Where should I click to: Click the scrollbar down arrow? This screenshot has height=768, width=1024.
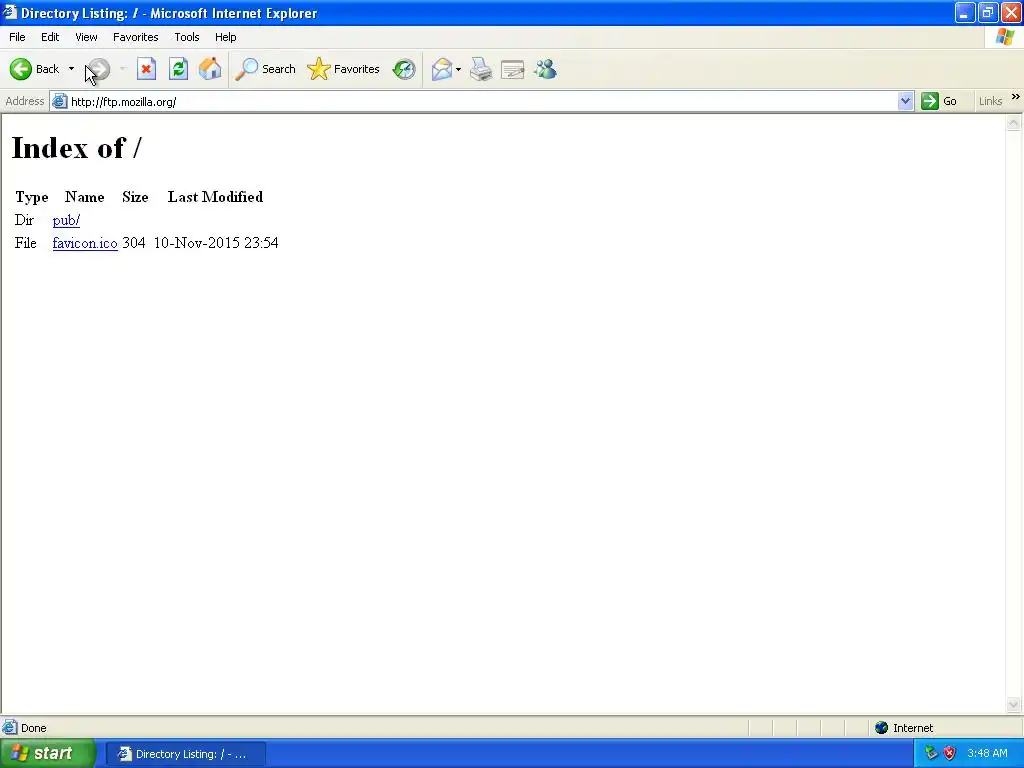[1014, 704]
